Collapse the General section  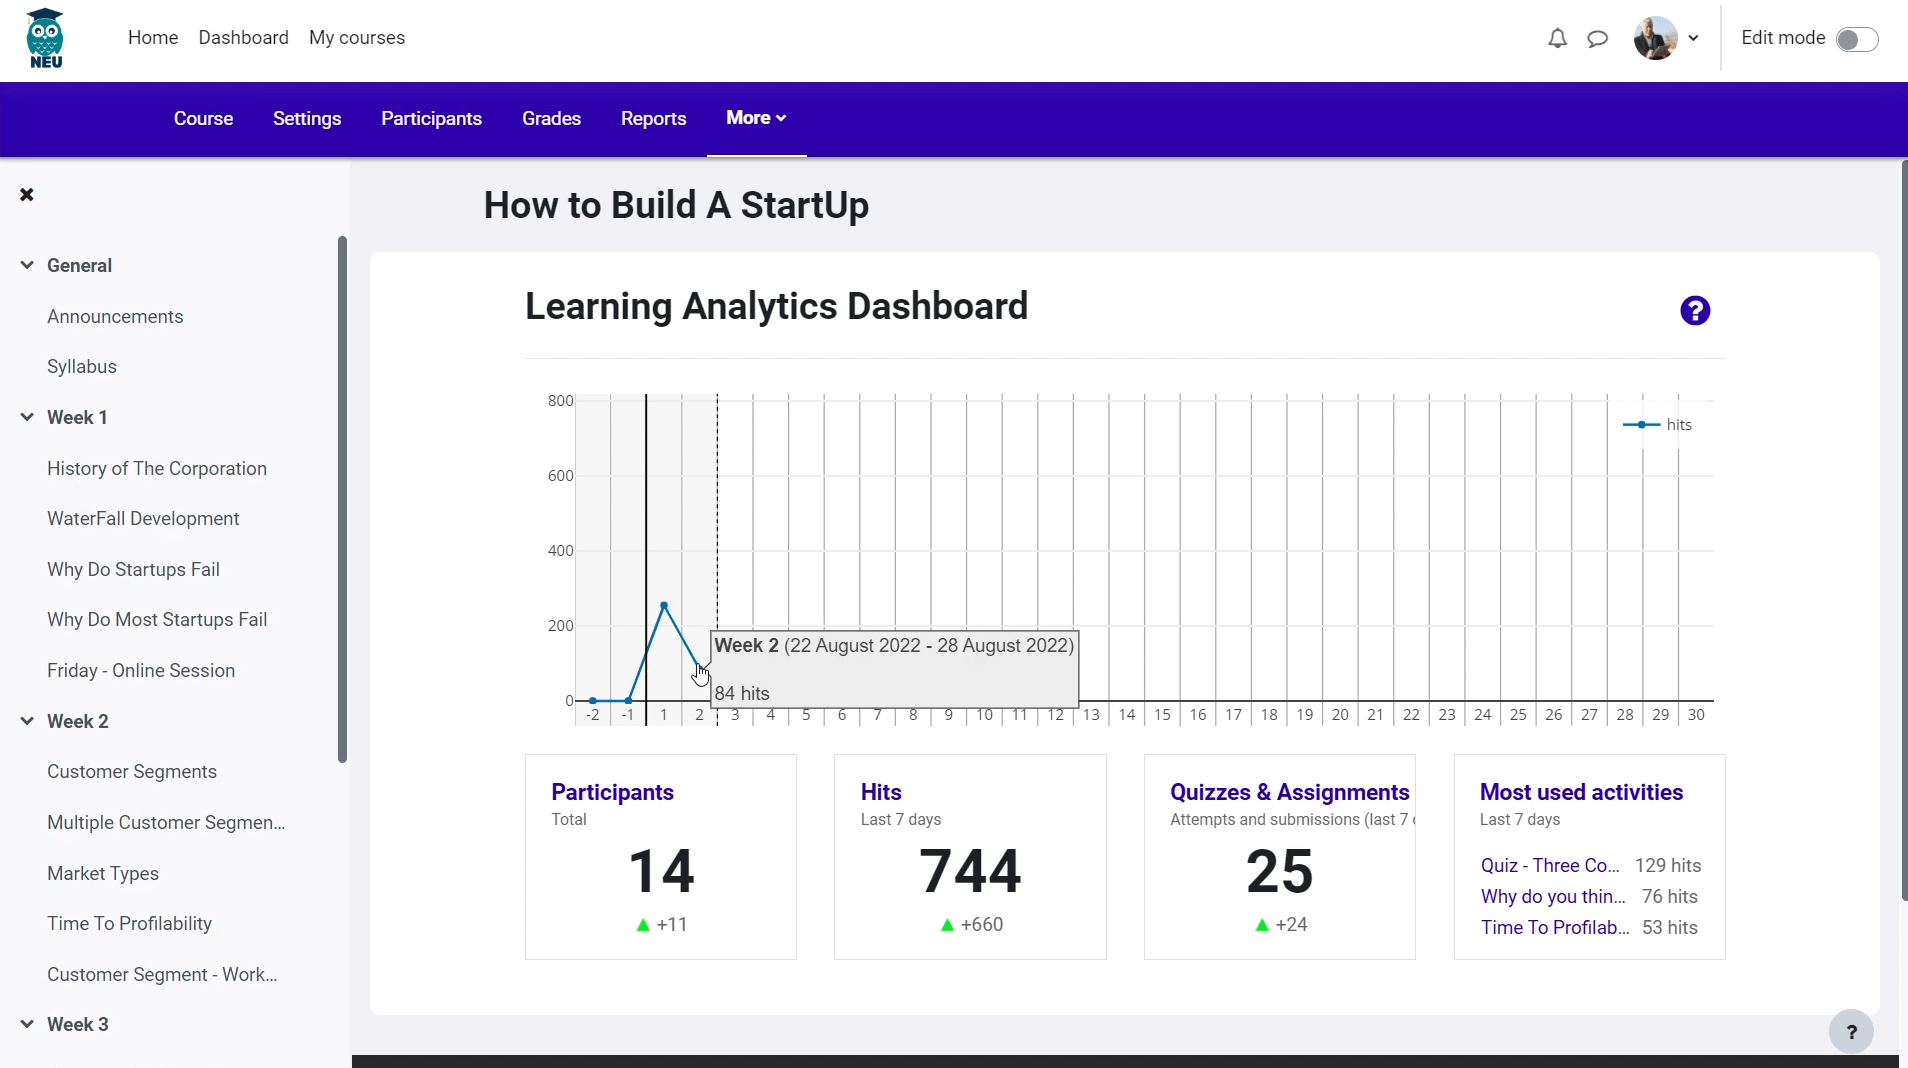[27, 265]
